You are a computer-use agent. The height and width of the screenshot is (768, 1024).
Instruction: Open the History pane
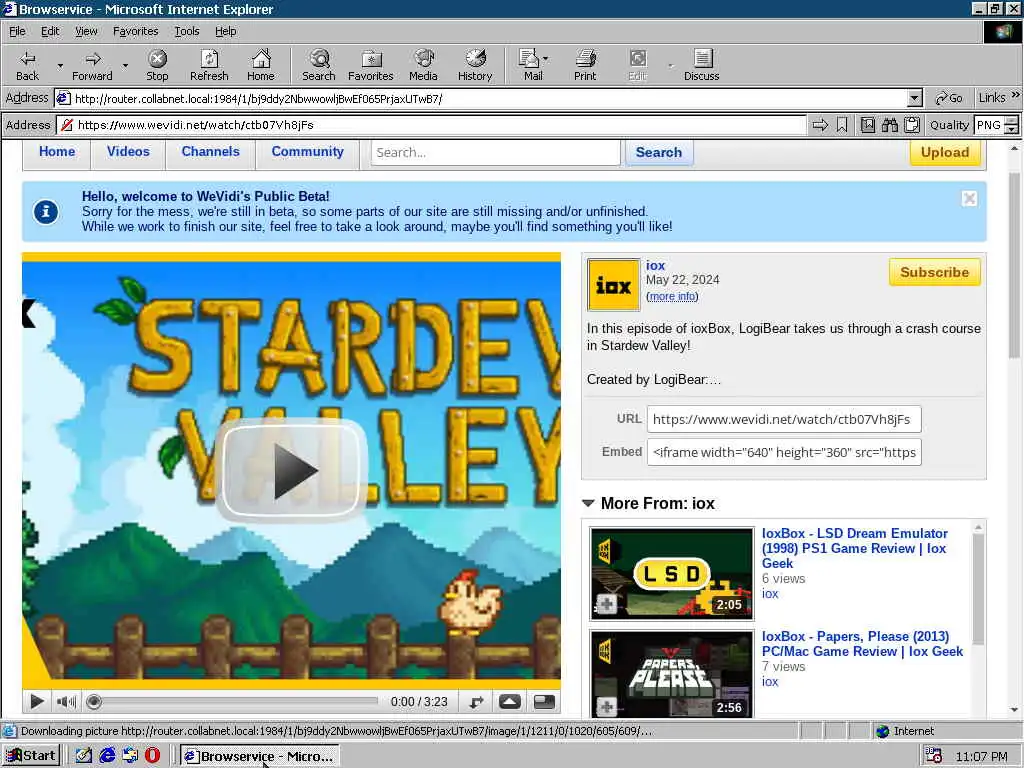(475, 65)
